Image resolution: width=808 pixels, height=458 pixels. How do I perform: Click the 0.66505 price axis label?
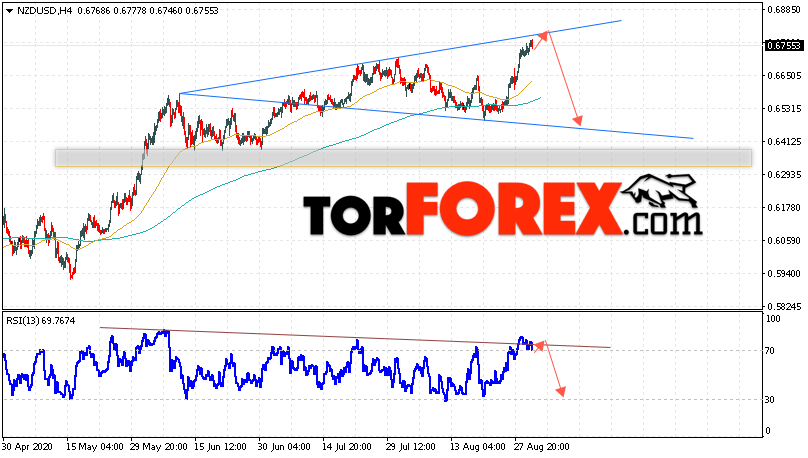click(x=784, y=76)
